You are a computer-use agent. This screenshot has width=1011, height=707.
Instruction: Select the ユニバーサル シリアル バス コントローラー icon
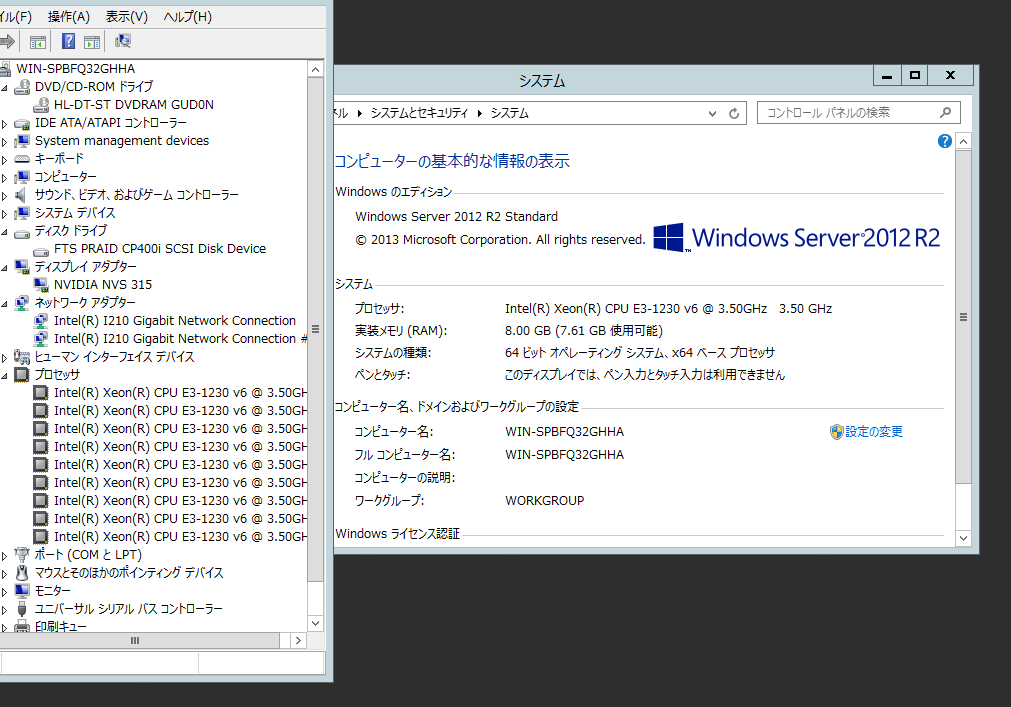coord(22,608)
